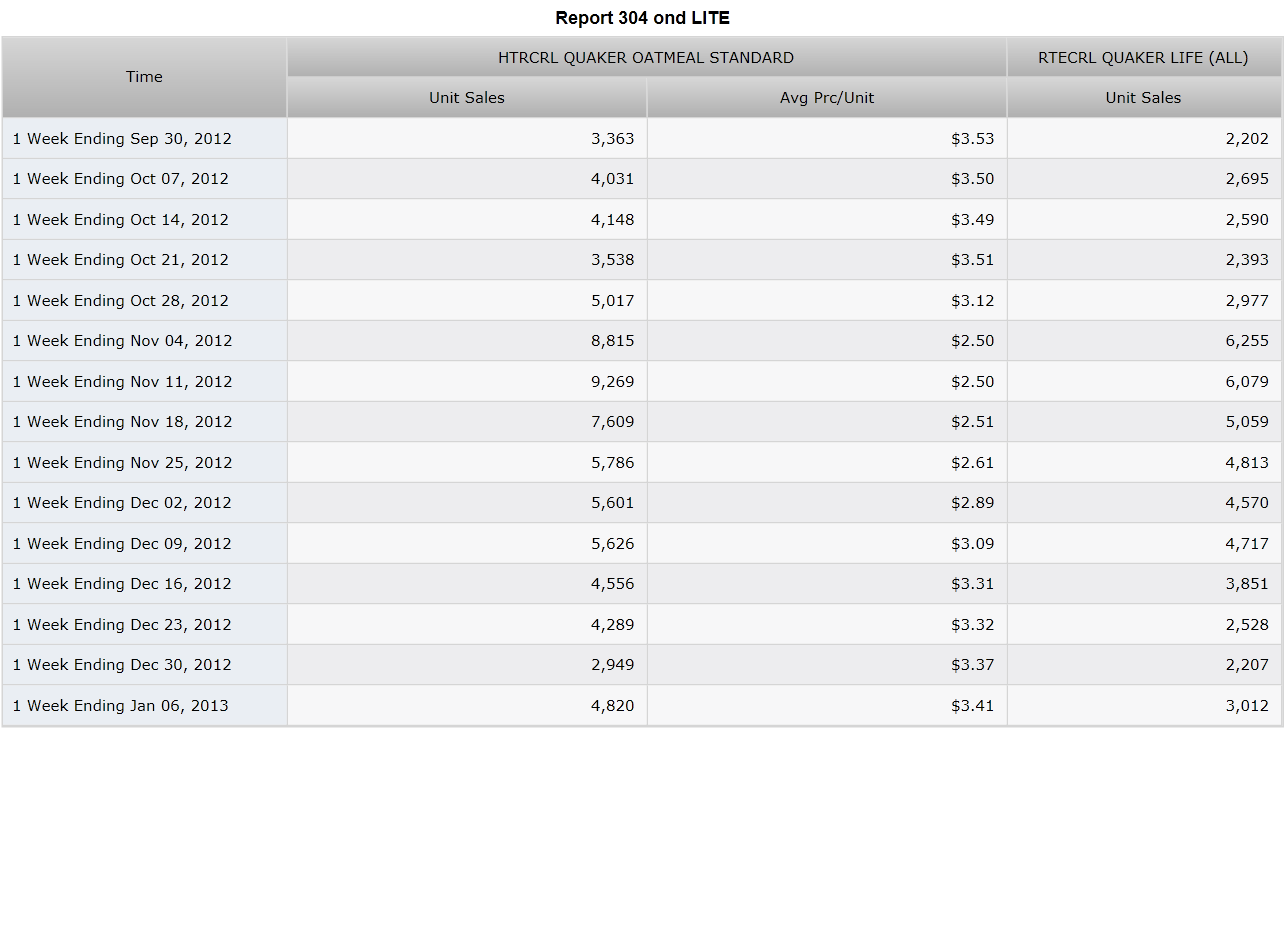Click the unit sales value 5,786
Viewport: 1284px width, 946px height.
613,463
